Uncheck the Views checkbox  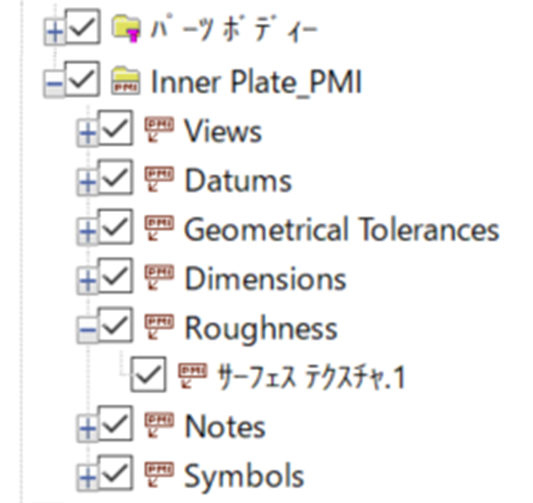point(116,128)
